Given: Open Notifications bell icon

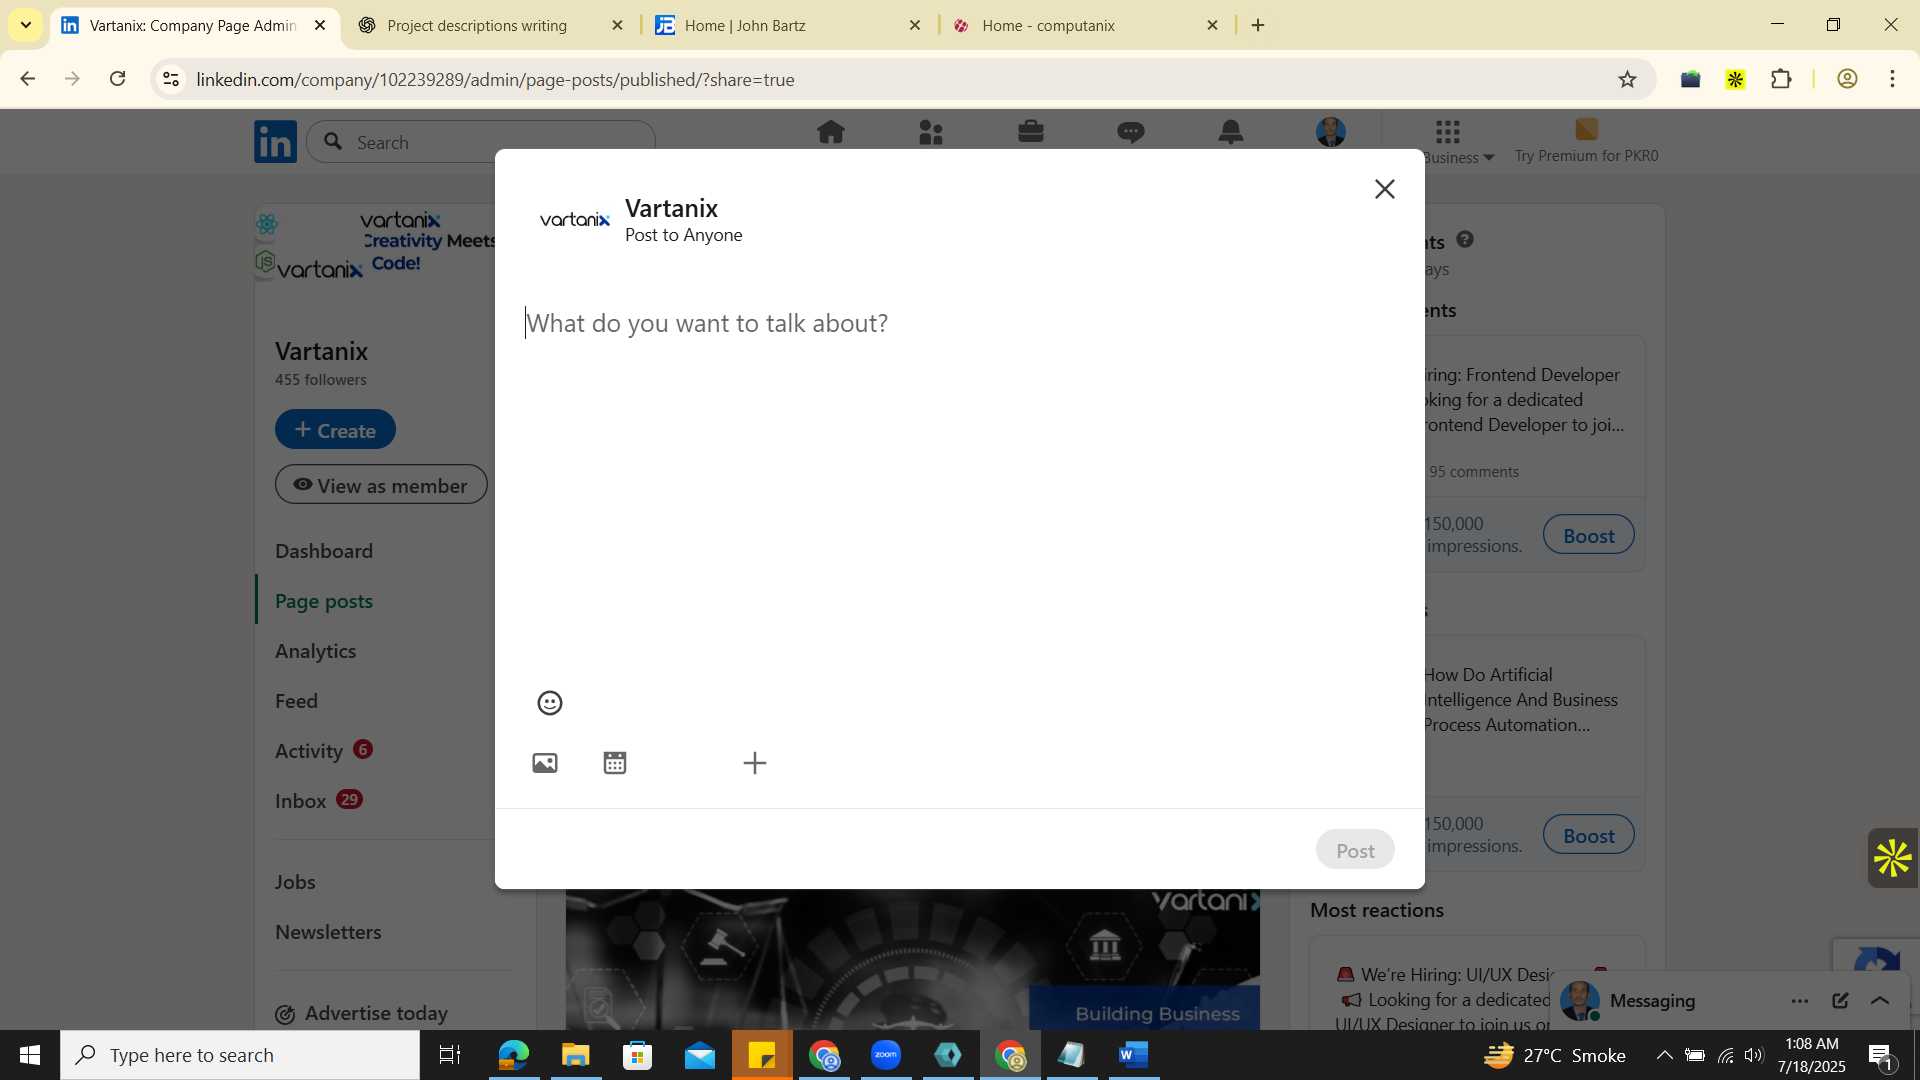Looking at the screenshot, I should 1231,132.
